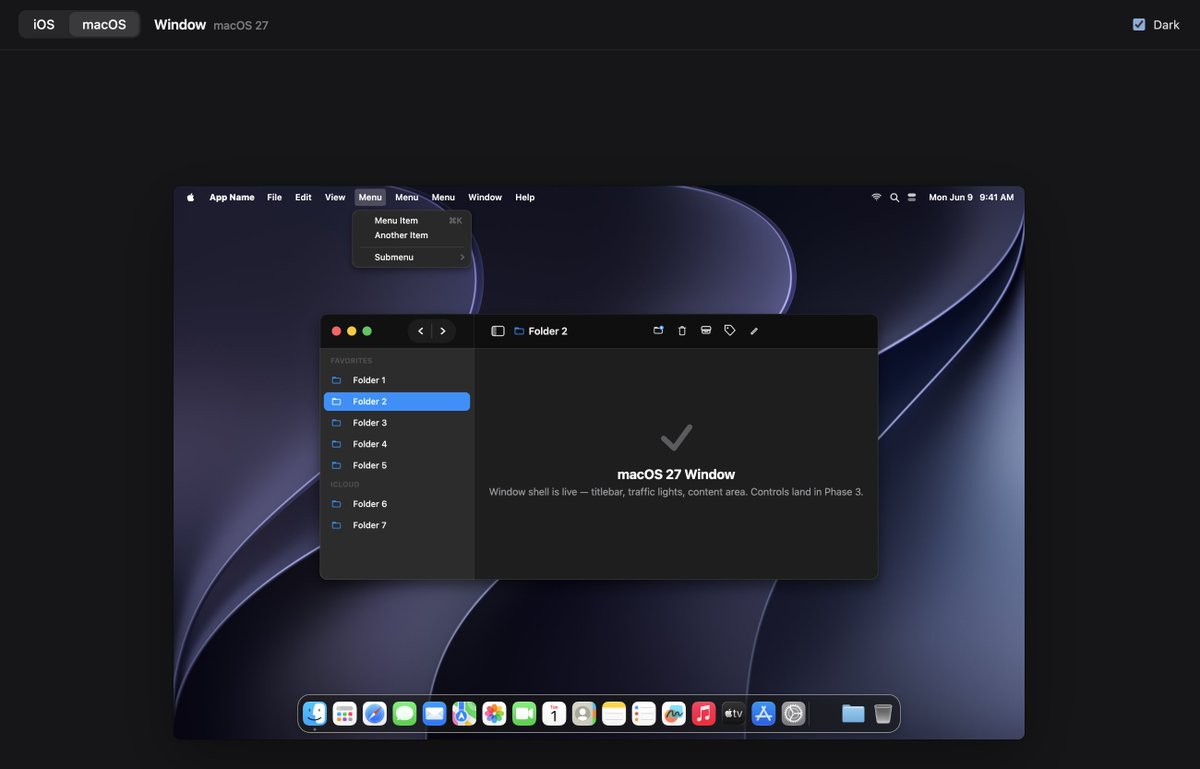Open Photos from the dock
1200x769 pixels.
click(494, 713)
